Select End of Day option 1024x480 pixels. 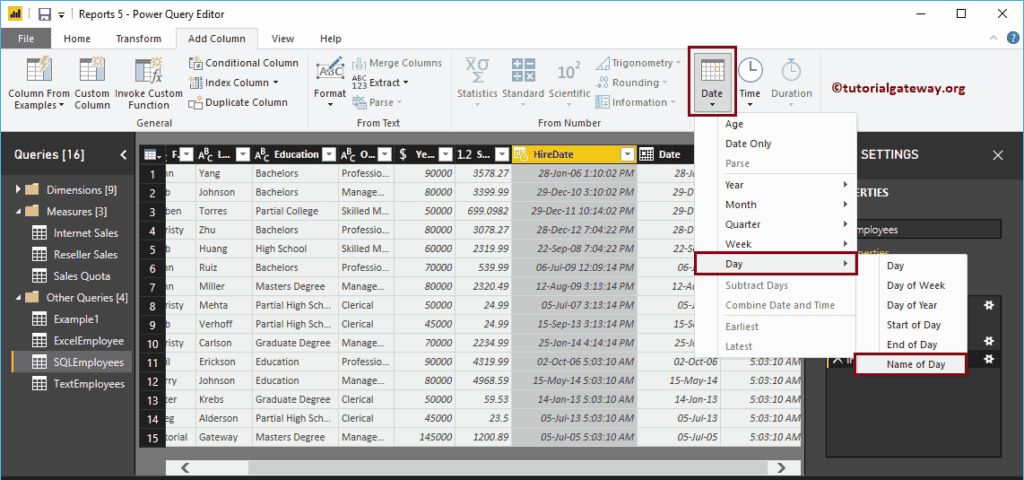click(912, 344)
